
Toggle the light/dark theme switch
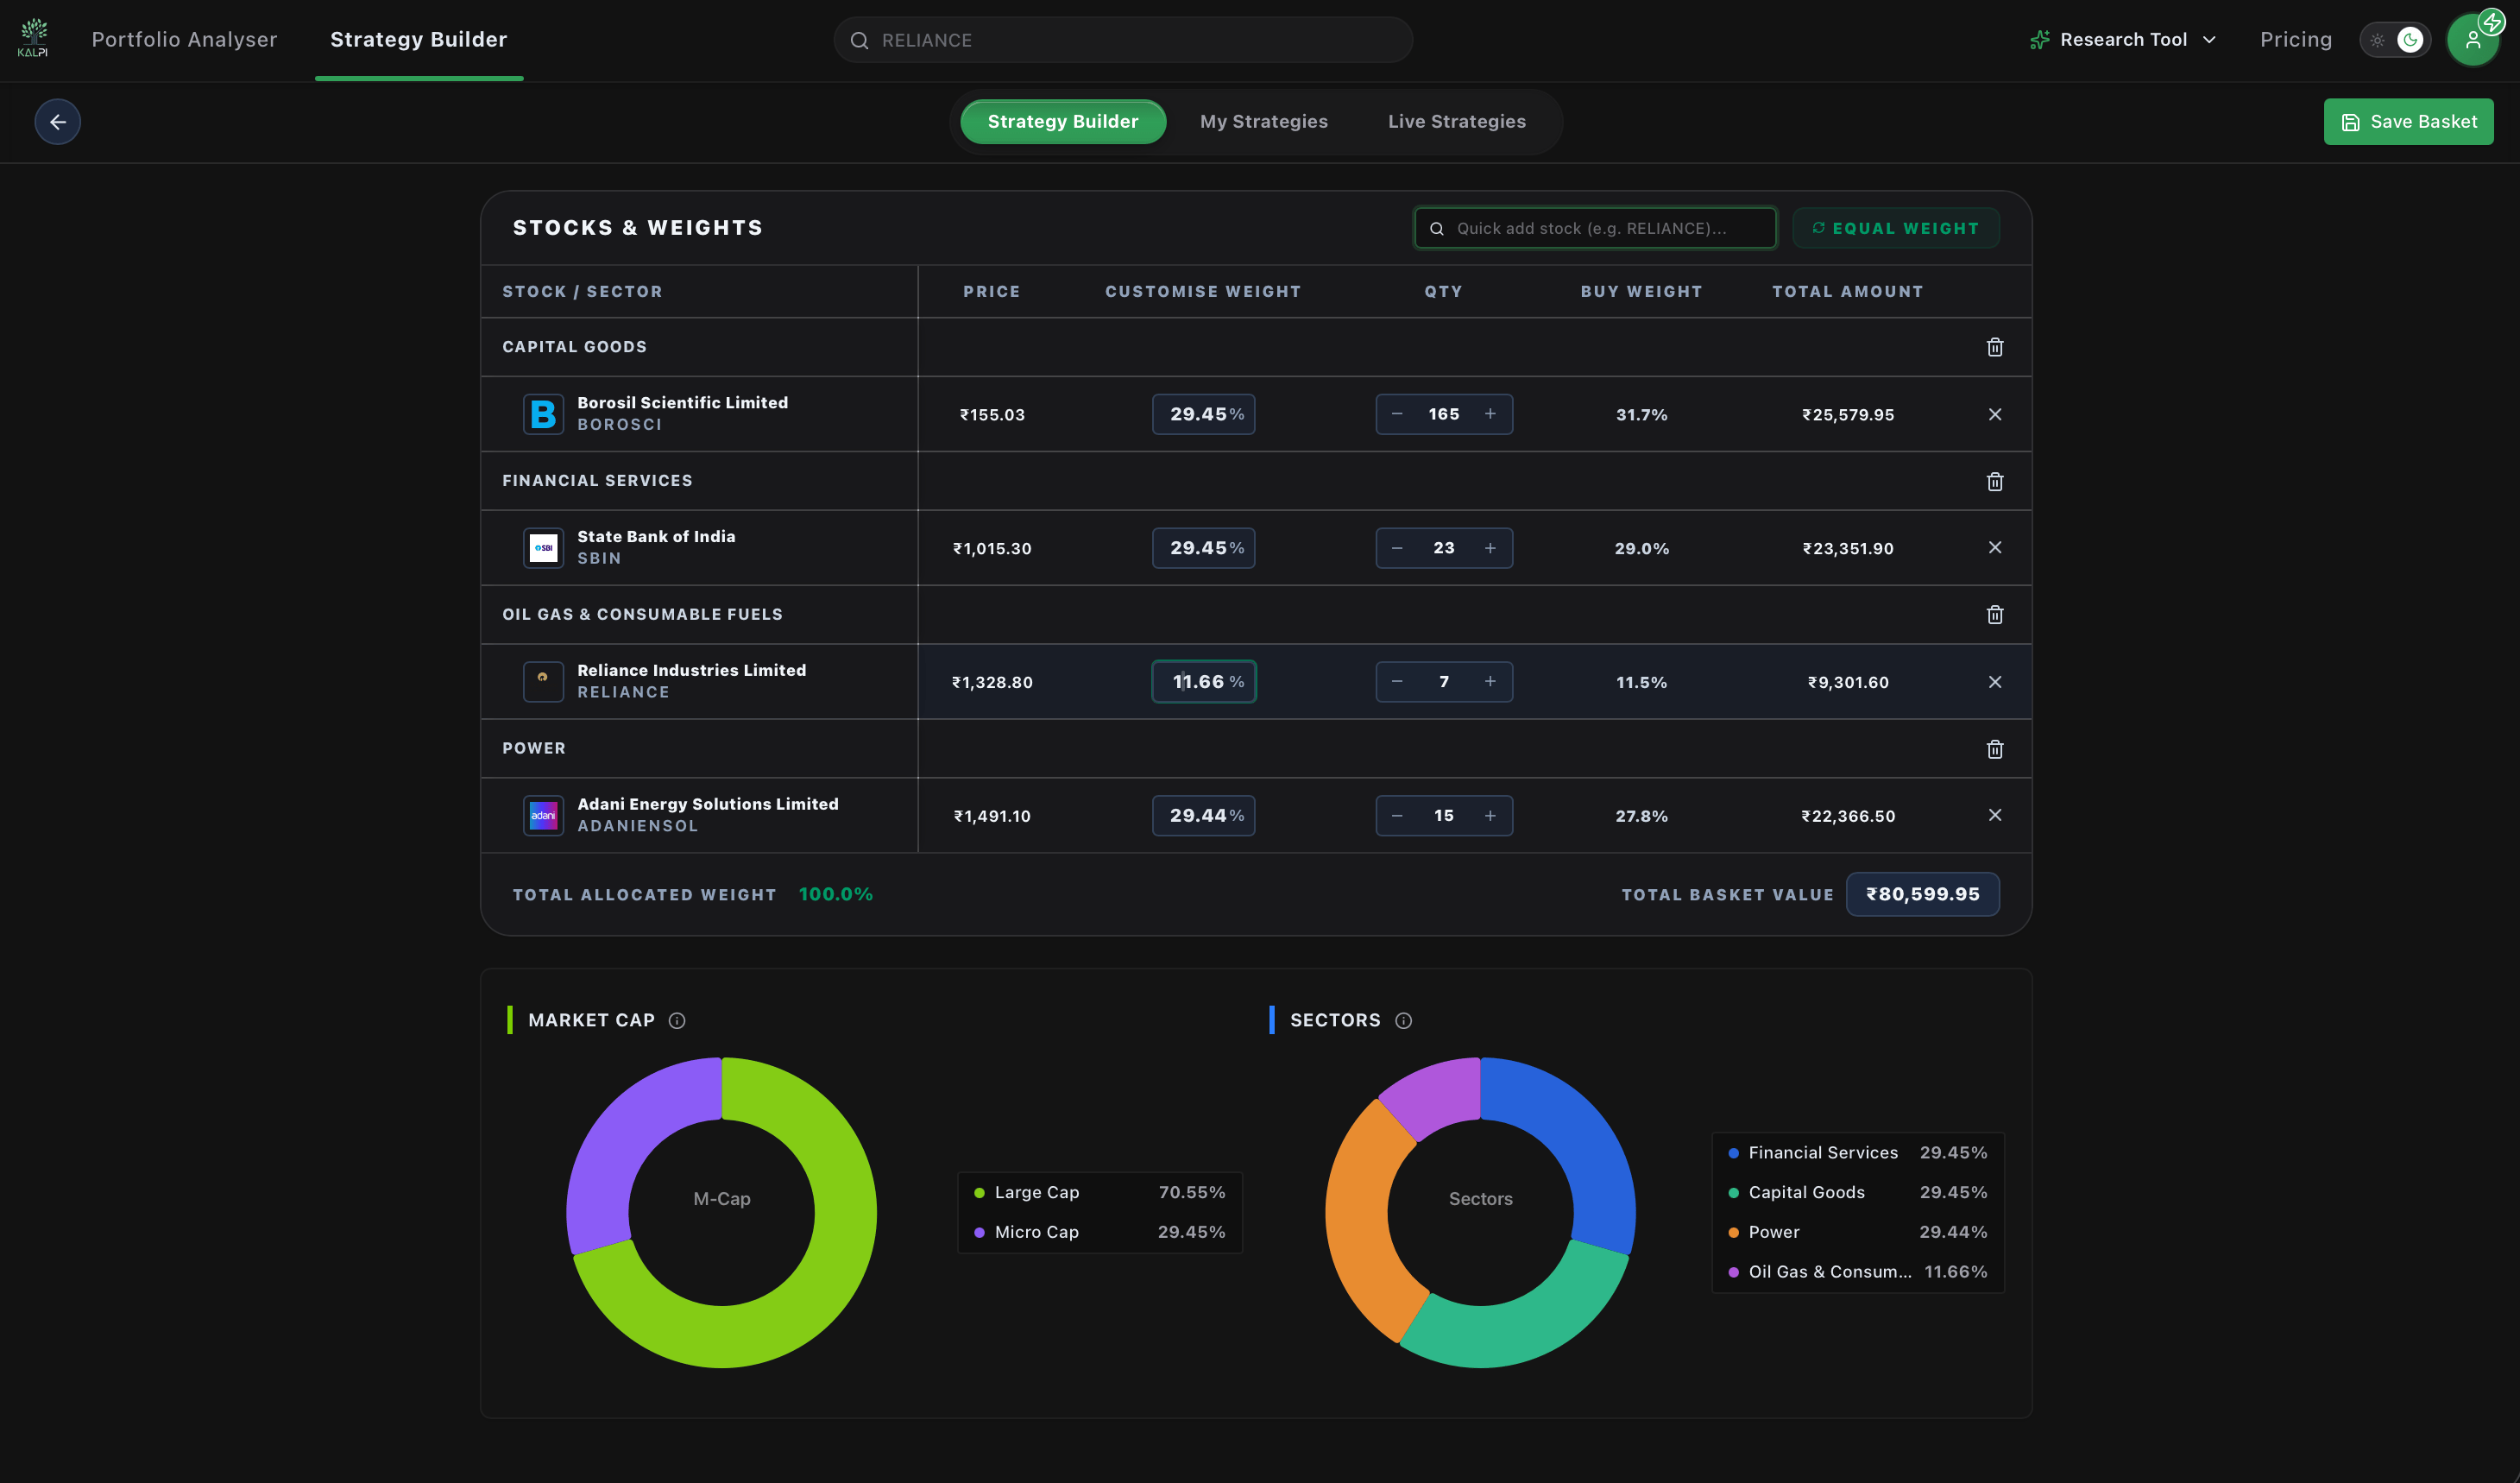pos(2394,40)
